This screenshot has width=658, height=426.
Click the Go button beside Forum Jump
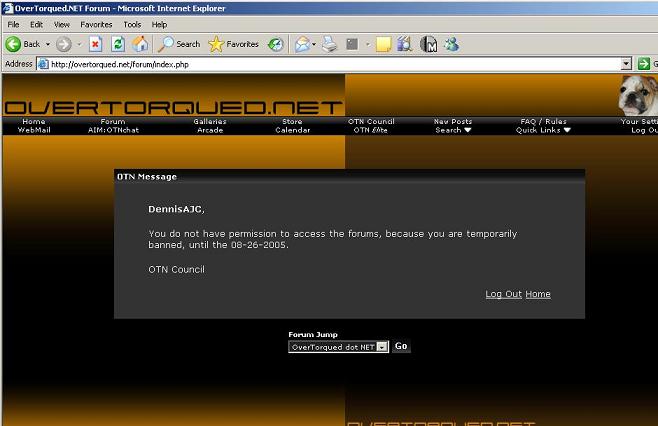tap(401, 346)
